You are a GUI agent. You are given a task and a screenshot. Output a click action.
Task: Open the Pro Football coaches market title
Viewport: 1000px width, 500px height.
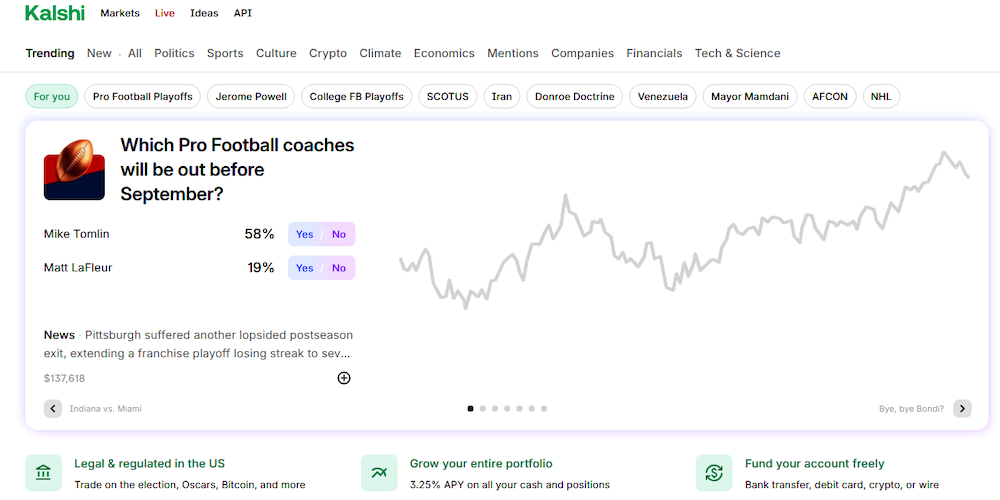pos(237,169)
